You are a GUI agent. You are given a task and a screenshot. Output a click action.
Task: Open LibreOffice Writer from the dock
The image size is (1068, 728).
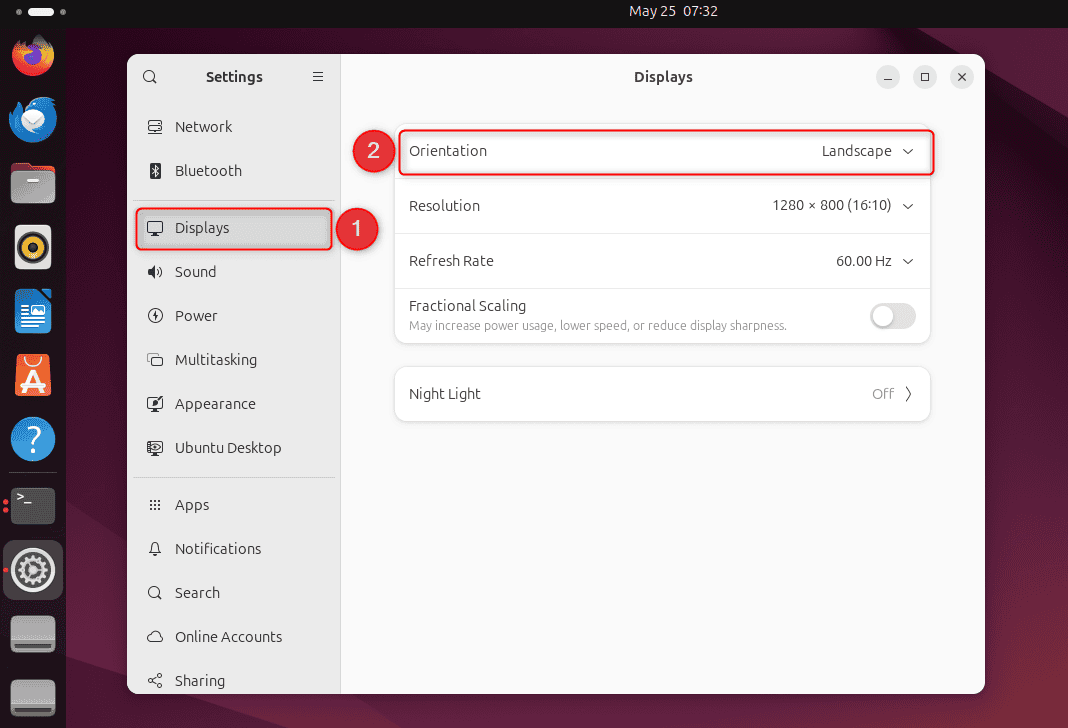click(33, 311)
